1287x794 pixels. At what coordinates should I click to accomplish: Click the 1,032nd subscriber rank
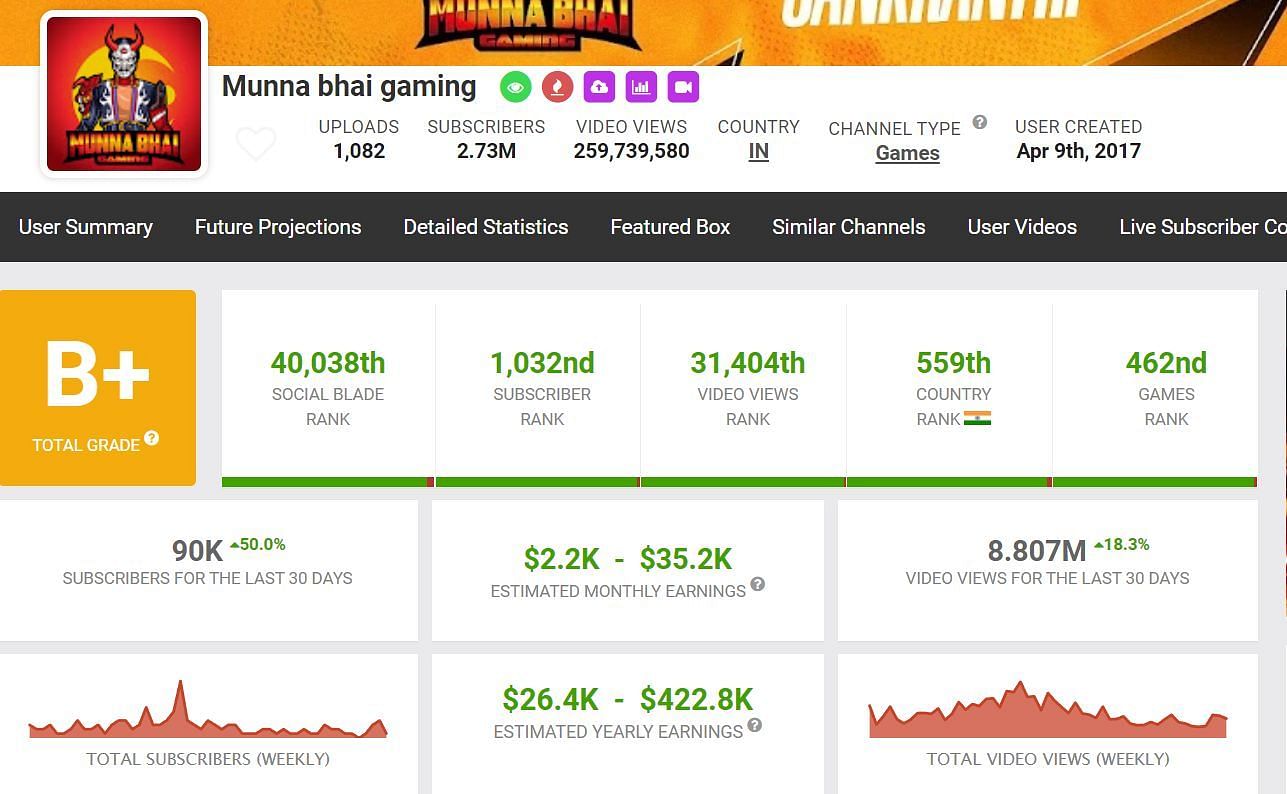(x=542, y=363)
